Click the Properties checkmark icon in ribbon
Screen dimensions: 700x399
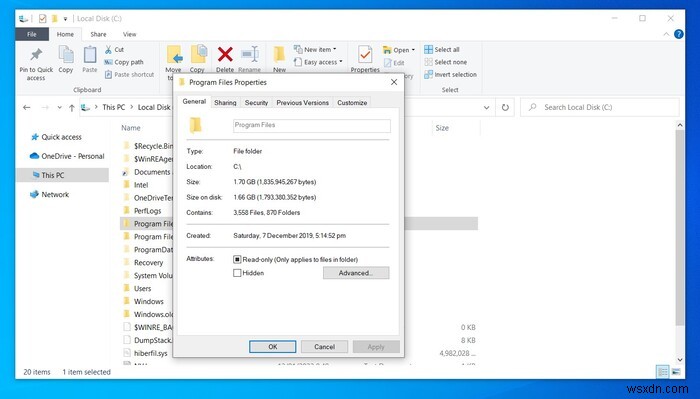coord(365,55)
